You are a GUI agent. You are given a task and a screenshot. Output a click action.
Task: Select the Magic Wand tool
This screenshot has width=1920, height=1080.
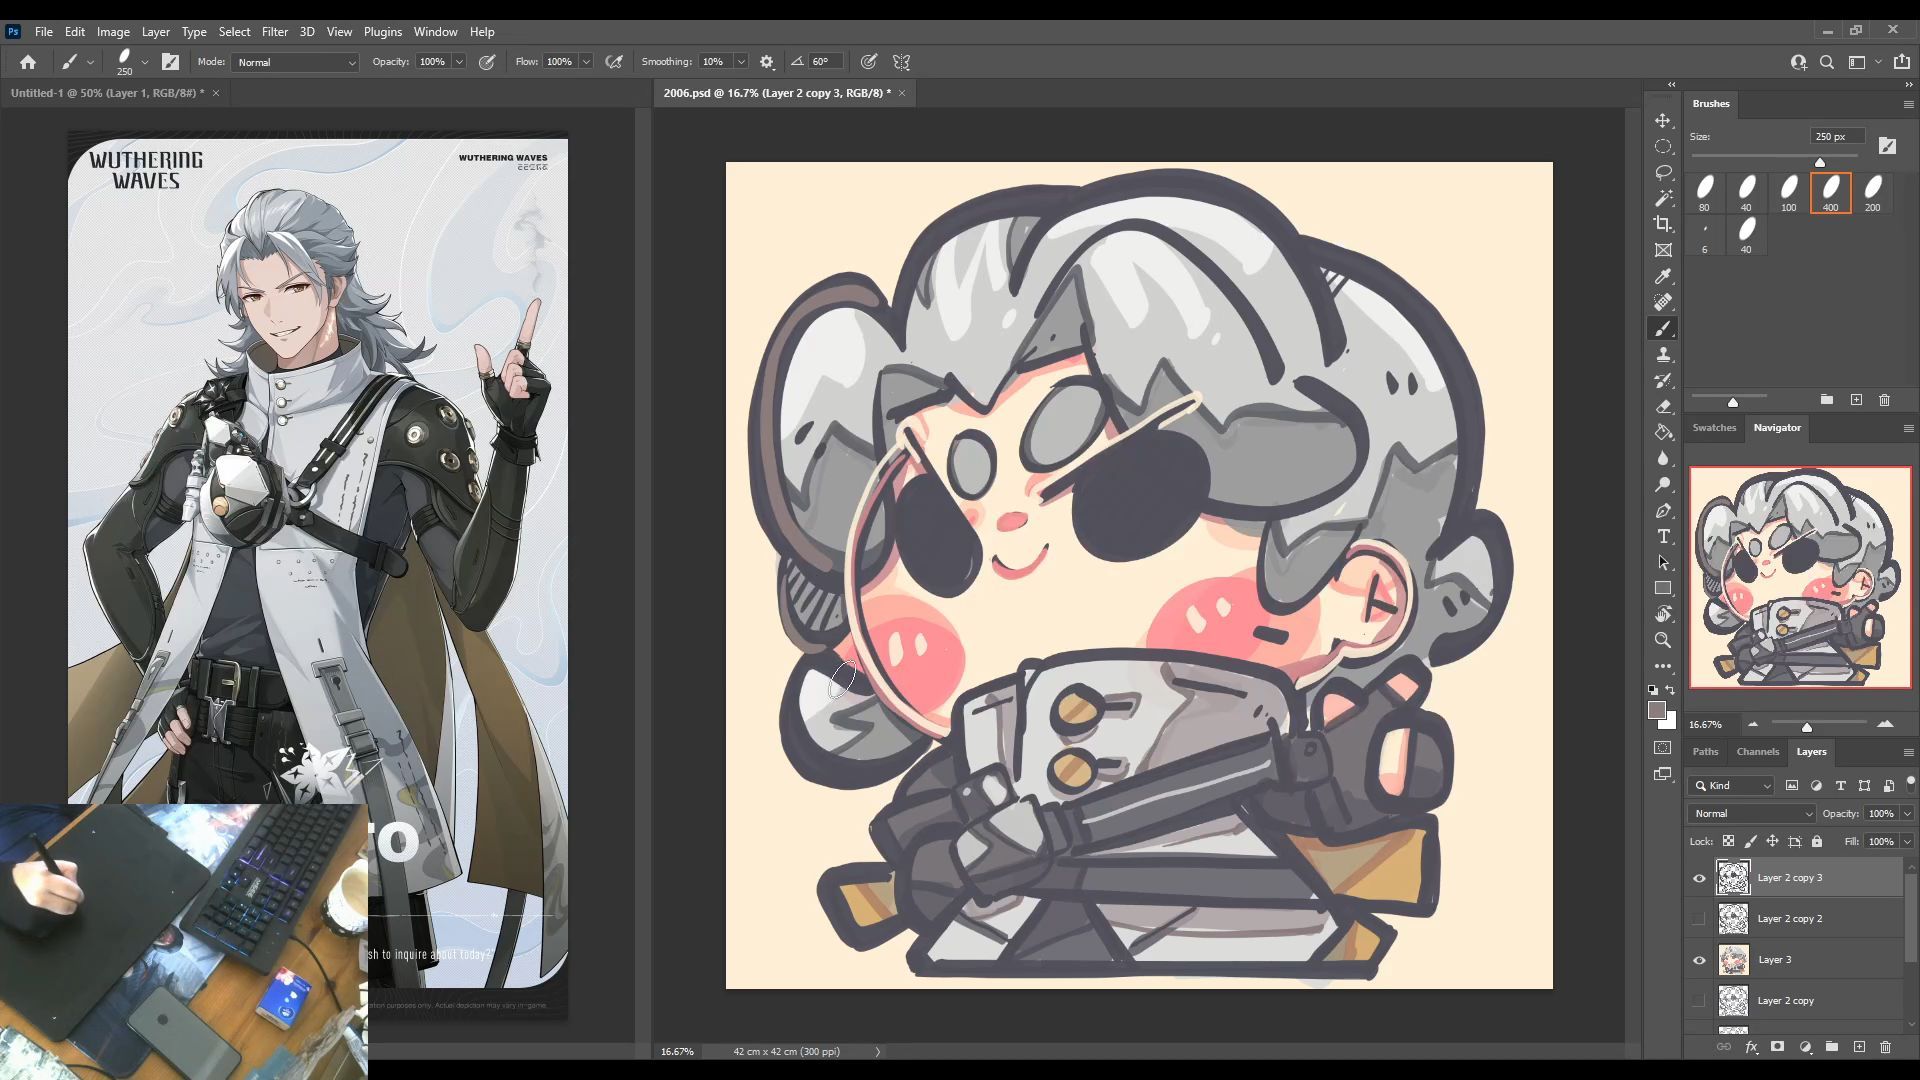[x=1663, y=198]
